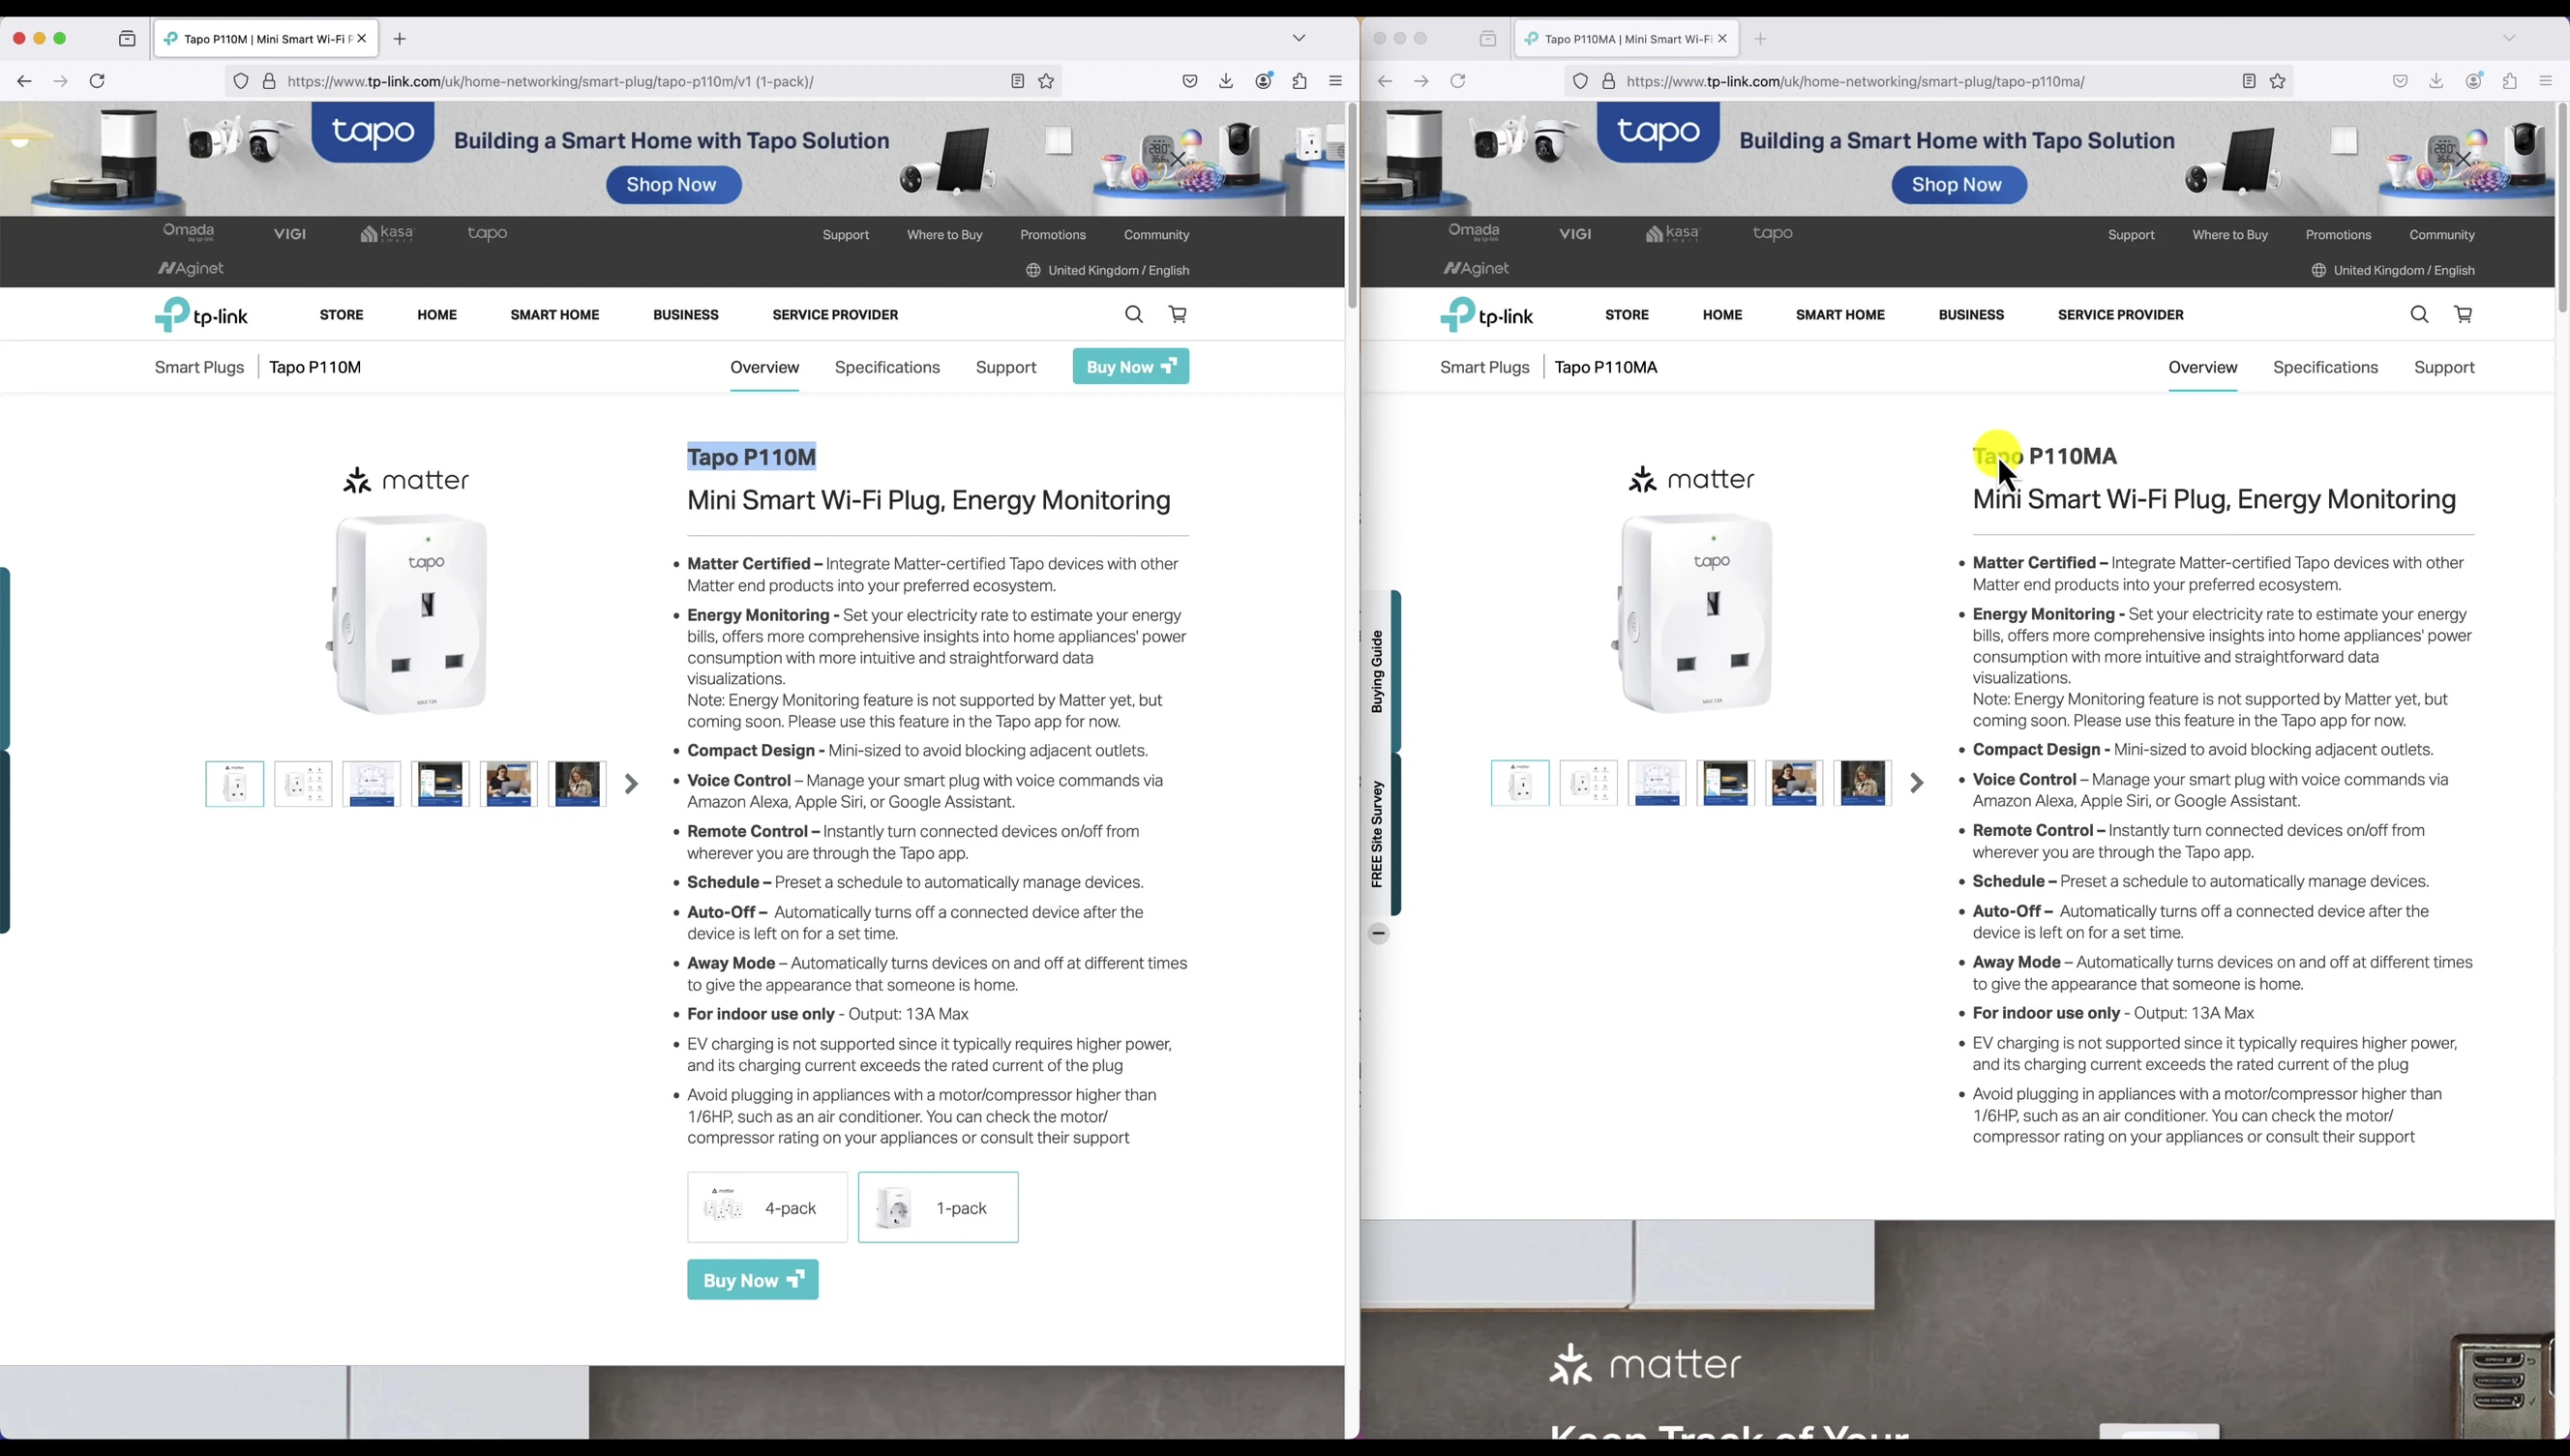Click site search magnifier on P110M page
The image size is (2570, 1456).
(x=1134, y=314)
